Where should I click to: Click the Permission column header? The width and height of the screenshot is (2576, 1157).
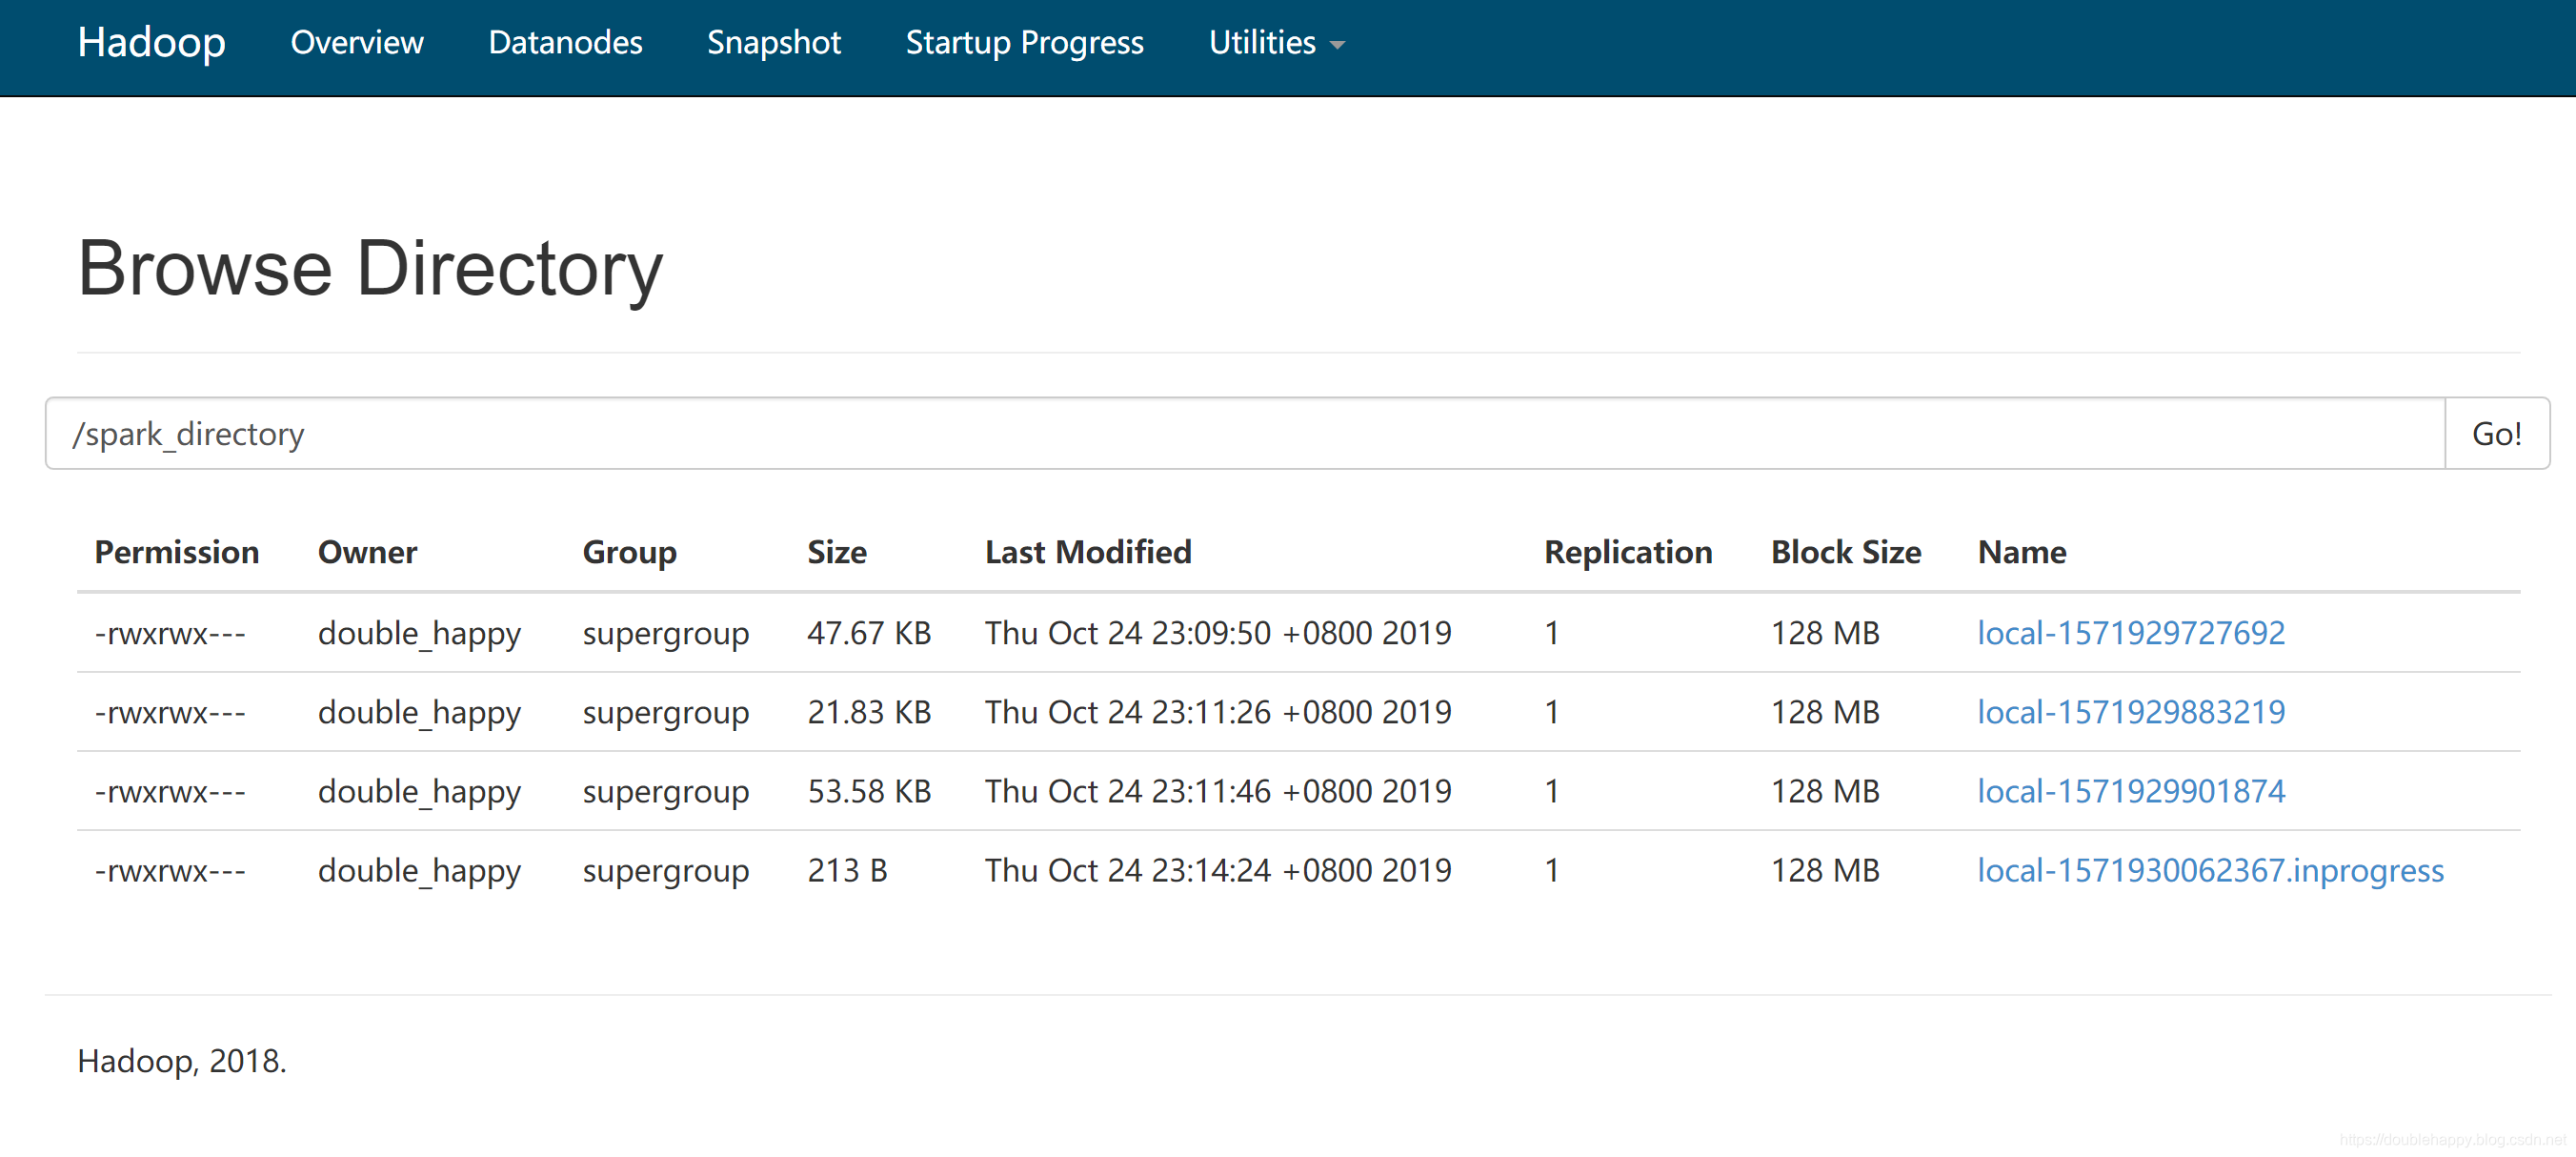pyautogui.click(x=176, y=552)
